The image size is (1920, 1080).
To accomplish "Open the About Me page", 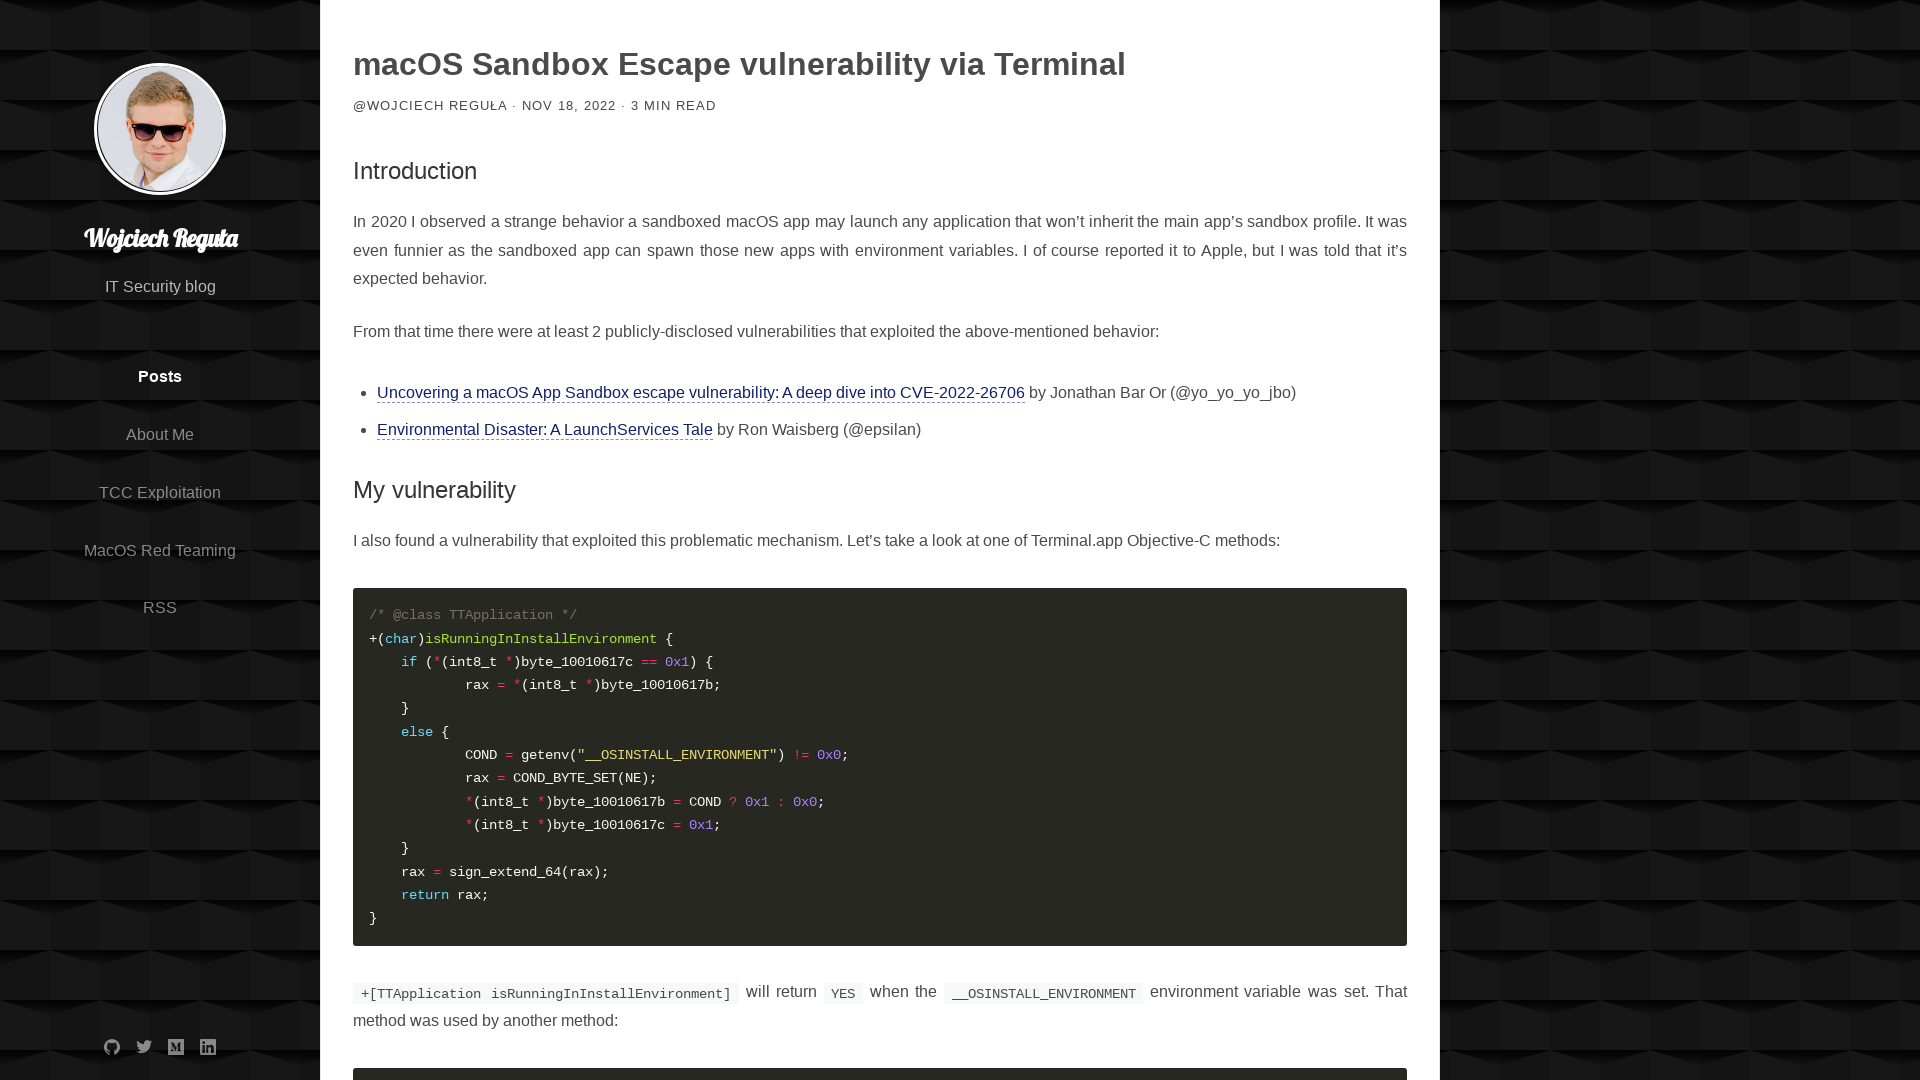I will (160, 434).
